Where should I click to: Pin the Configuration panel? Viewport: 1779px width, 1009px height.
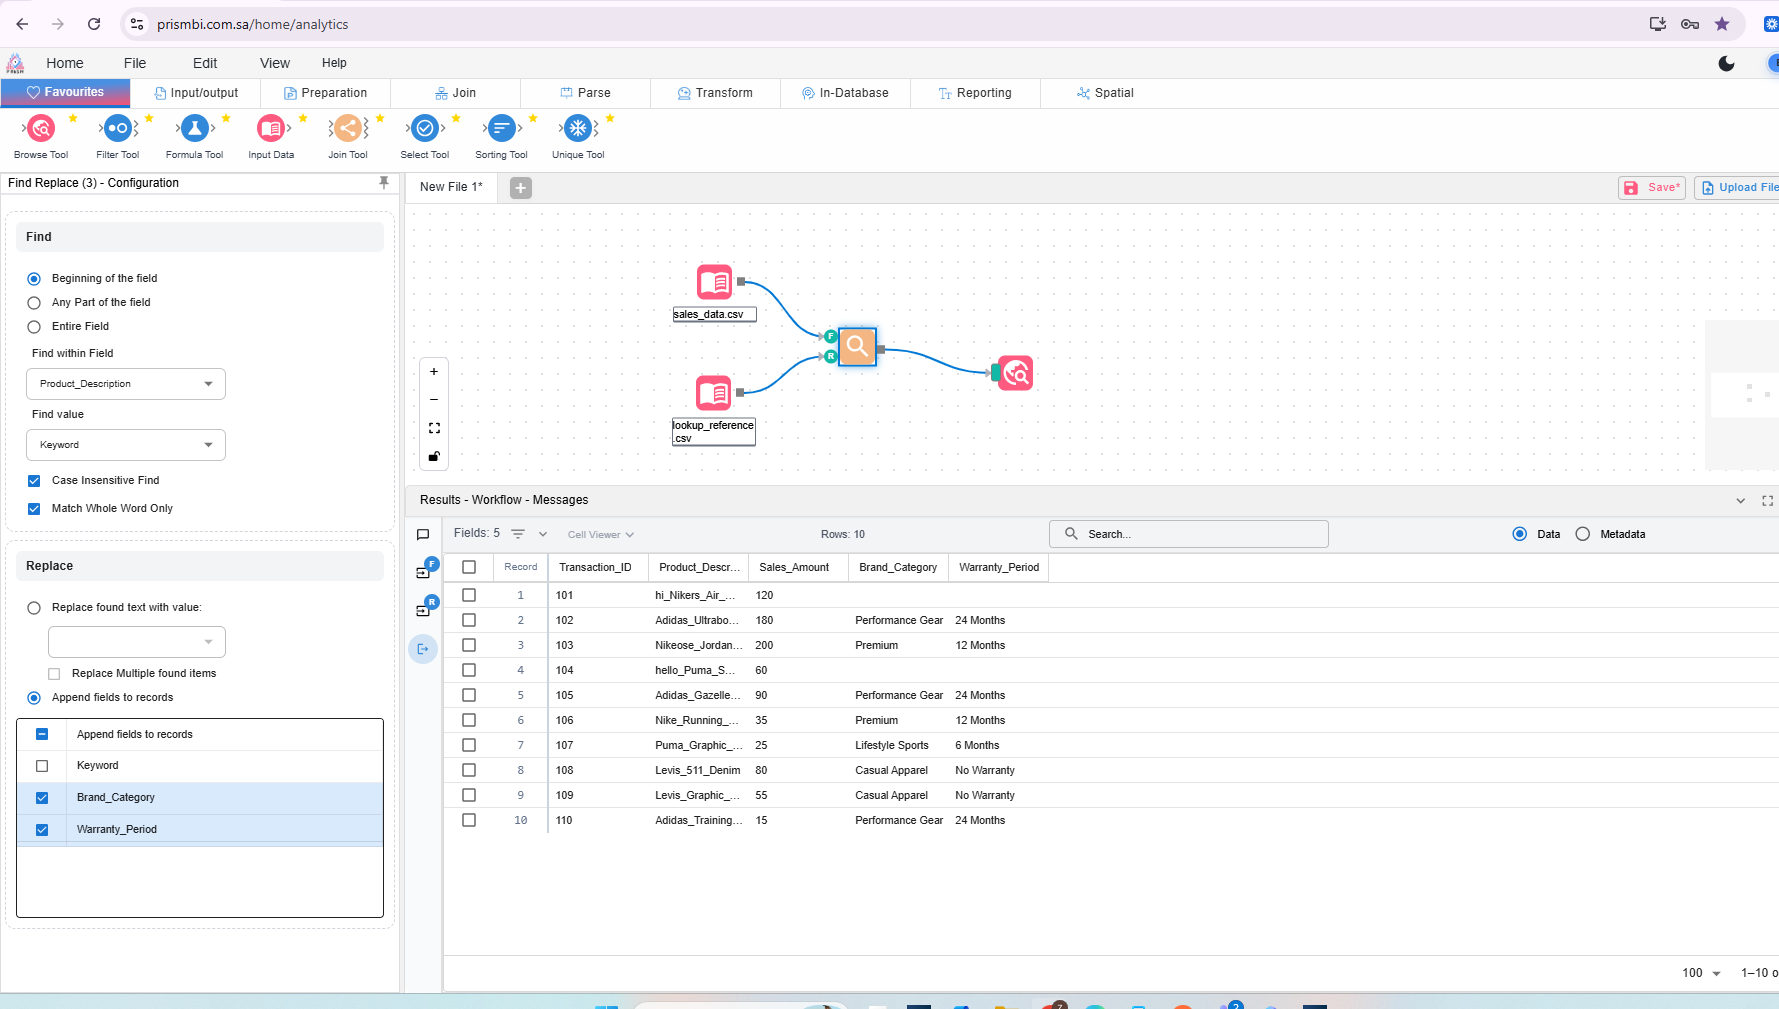(x=384, y=183)
